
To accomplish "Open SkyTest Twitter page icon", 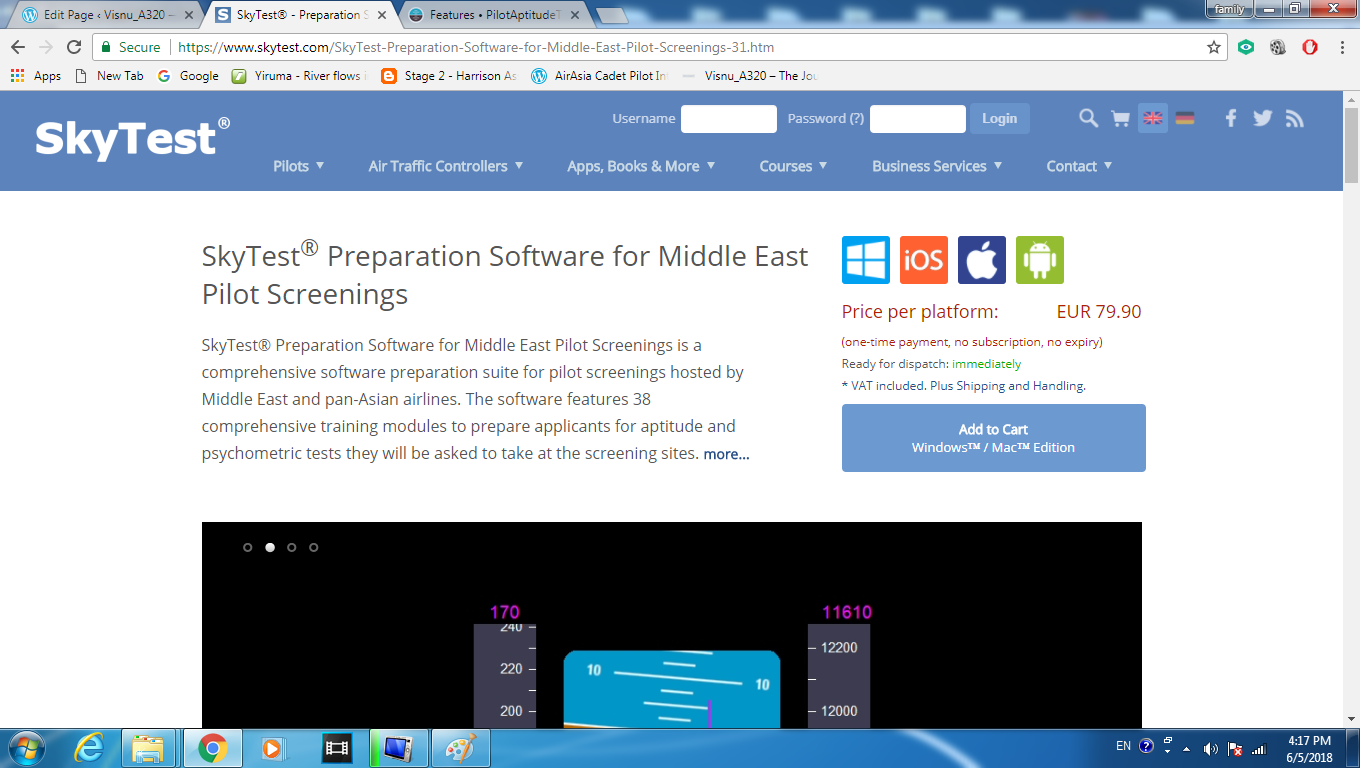I will pos(1263,118).
